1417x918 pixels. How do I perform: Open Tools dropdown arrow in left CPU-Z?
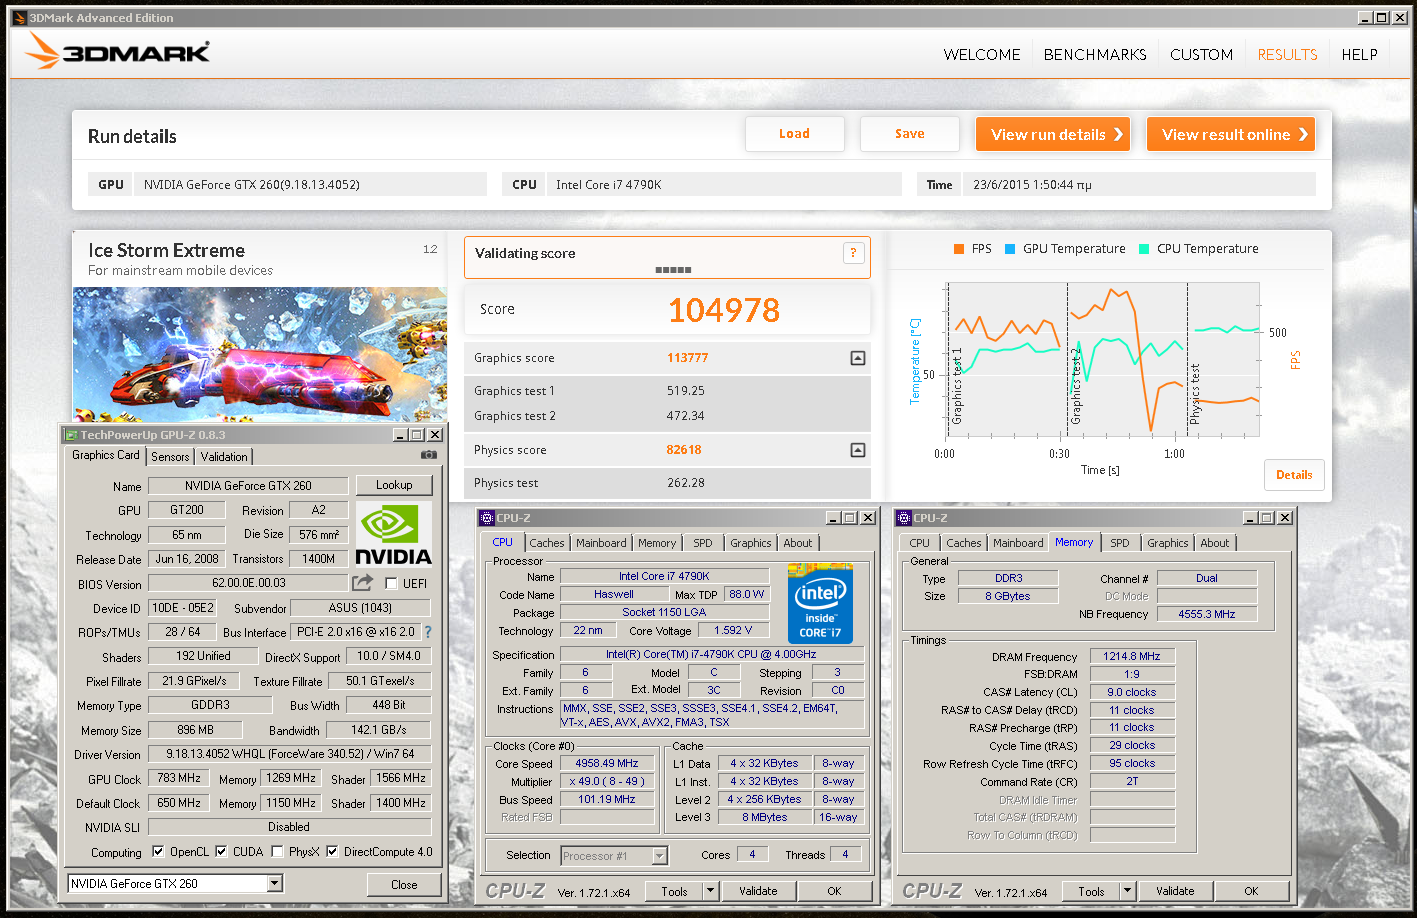[x=710, y=891]
